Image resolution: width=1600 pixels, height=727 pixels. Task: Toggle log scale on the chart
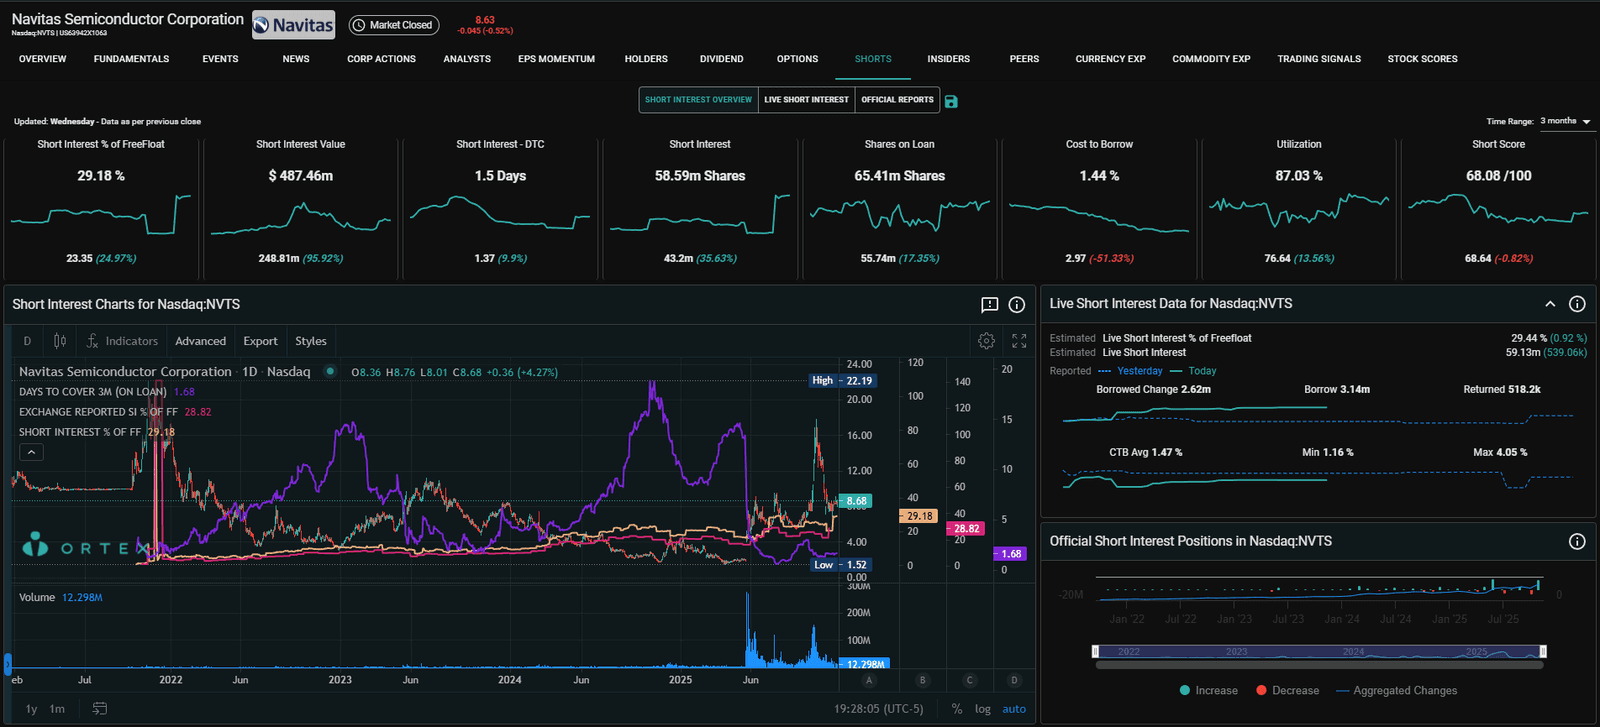983,709
